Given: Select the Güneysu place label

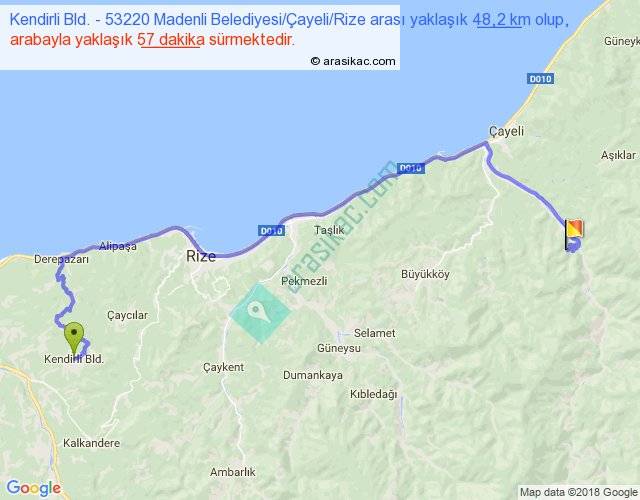Looking at the screenshot, I should pyautogui.click(x=364, y=350).
